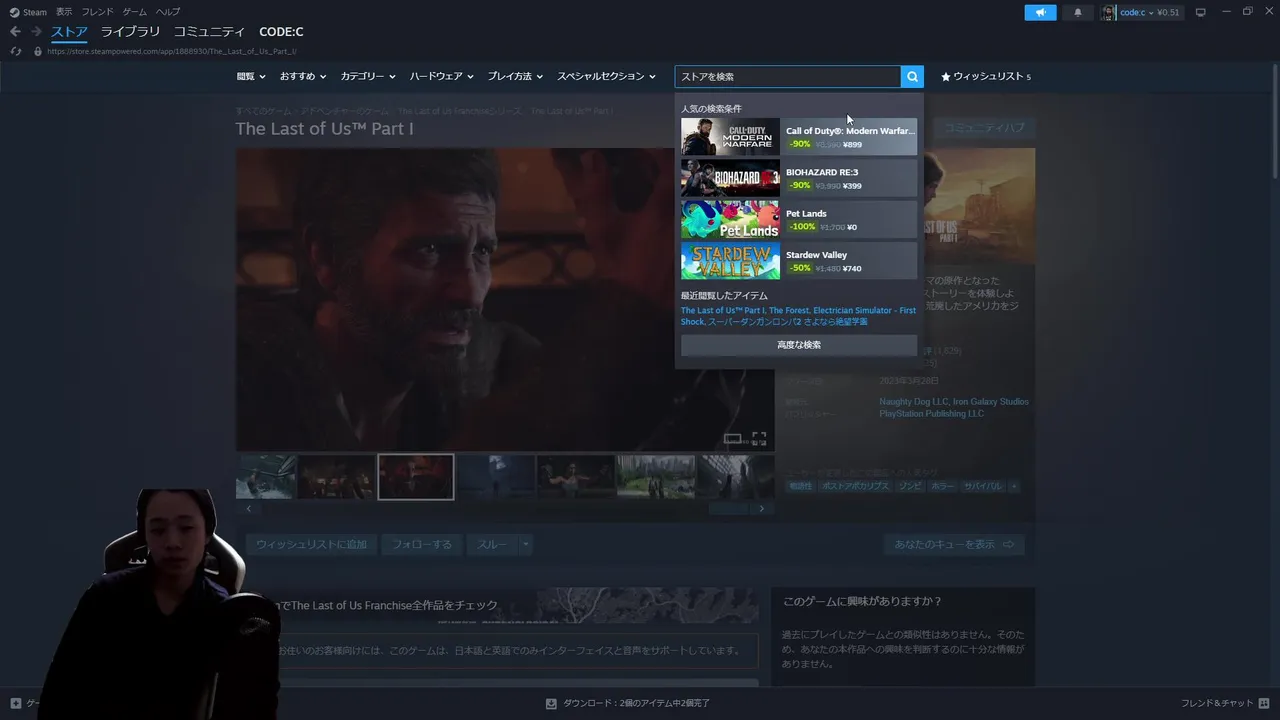This screenshot has height=720, width=1280.
Task: Open the コミュニティハブ button
Action: (x=985, y=128)
